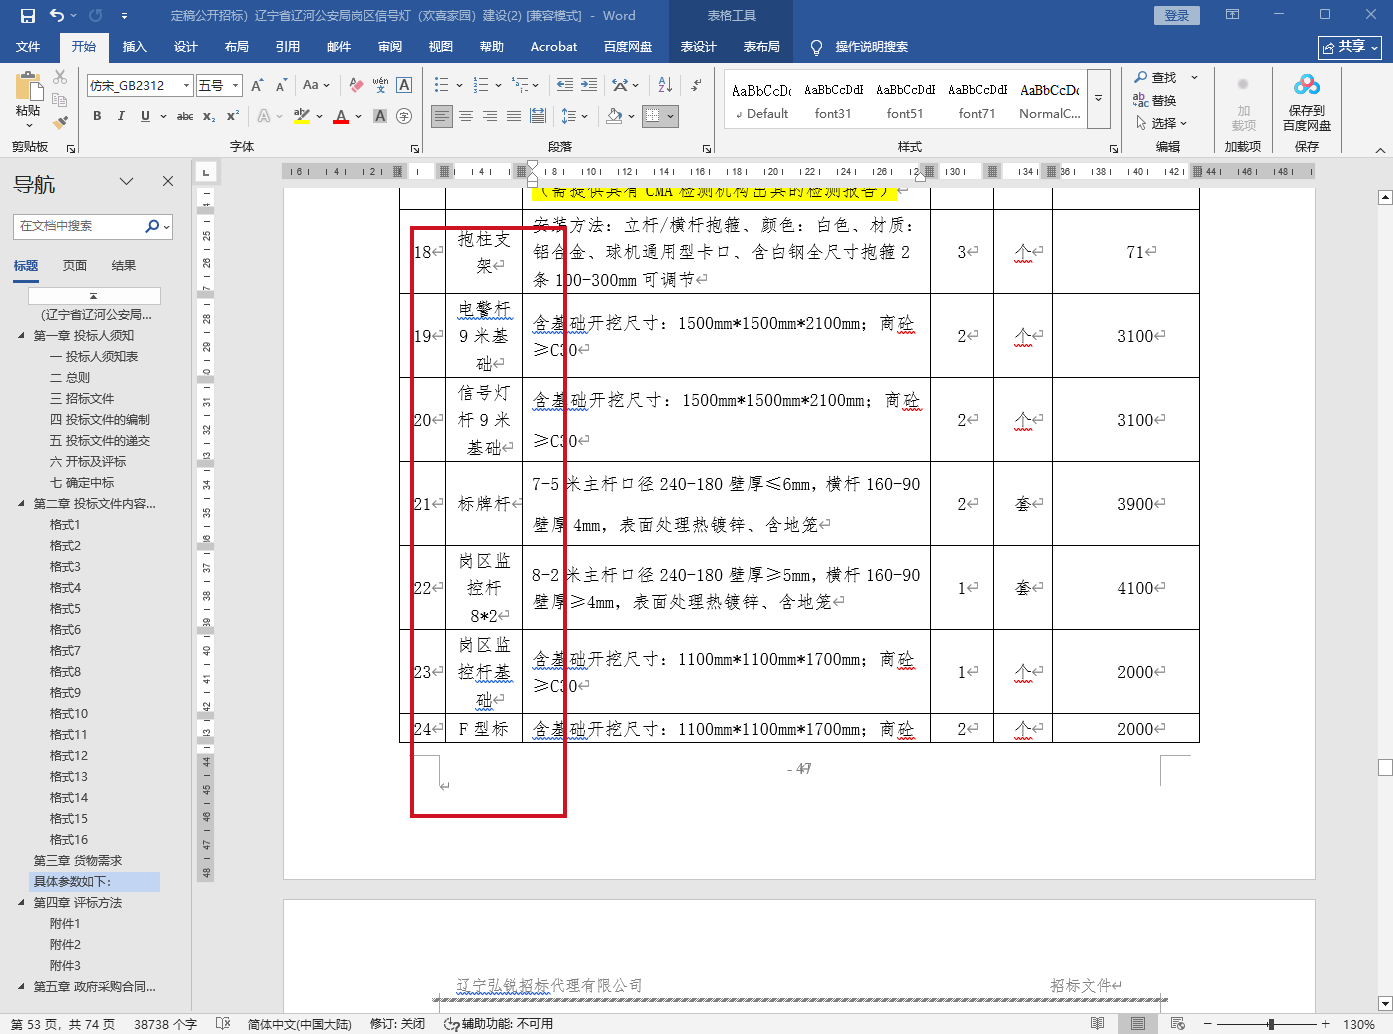The image size is (1393, 1034).
Task: Click the text highlight color yellow swatch
Action: pyautogui.click(x=301, y=117)
